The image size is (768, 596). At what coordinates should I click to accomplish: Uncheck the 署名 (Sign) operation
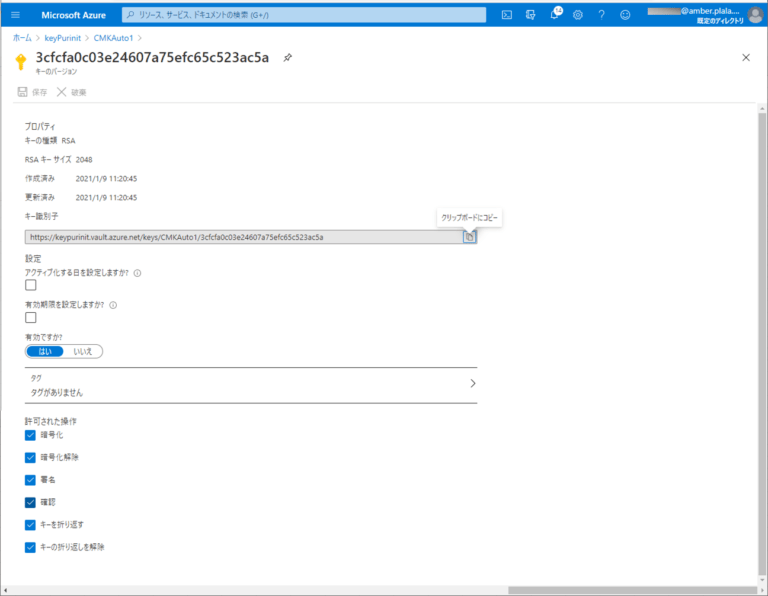pos(30,480)
